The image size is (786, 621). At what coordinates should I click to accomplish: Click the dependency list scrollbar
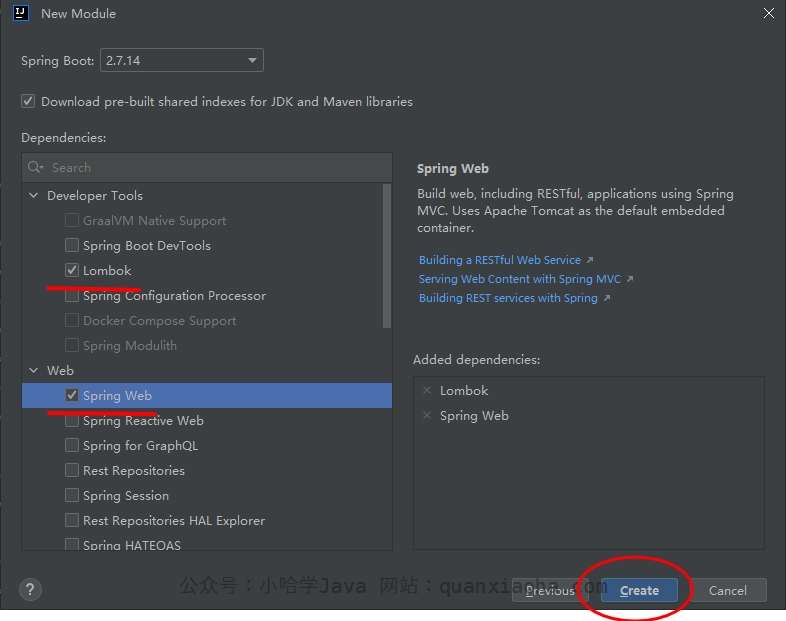(x=386, y=256)
